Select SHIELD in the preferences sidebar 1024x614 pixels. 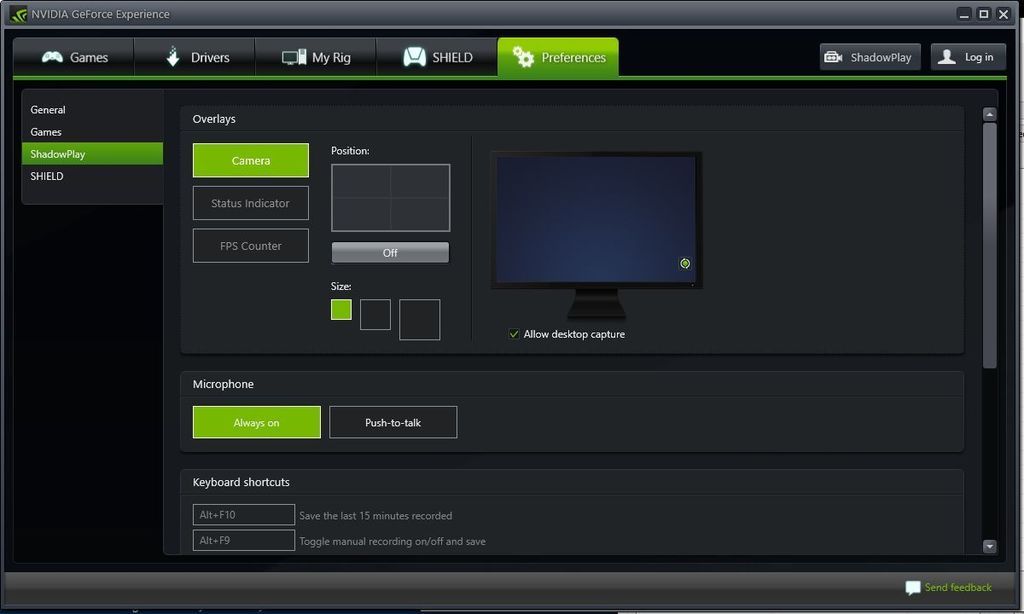pyautogui.click(x=92, y=176)
